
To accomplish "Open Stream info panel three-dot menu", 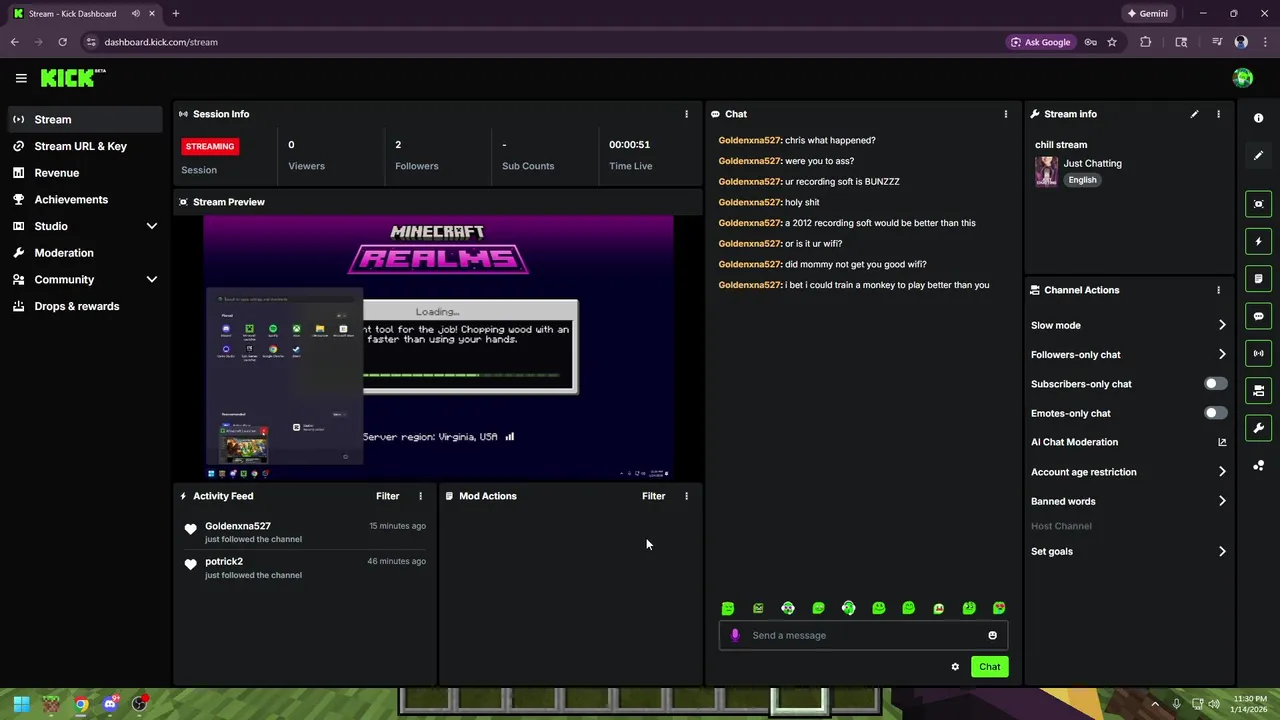I will 1218,114.
